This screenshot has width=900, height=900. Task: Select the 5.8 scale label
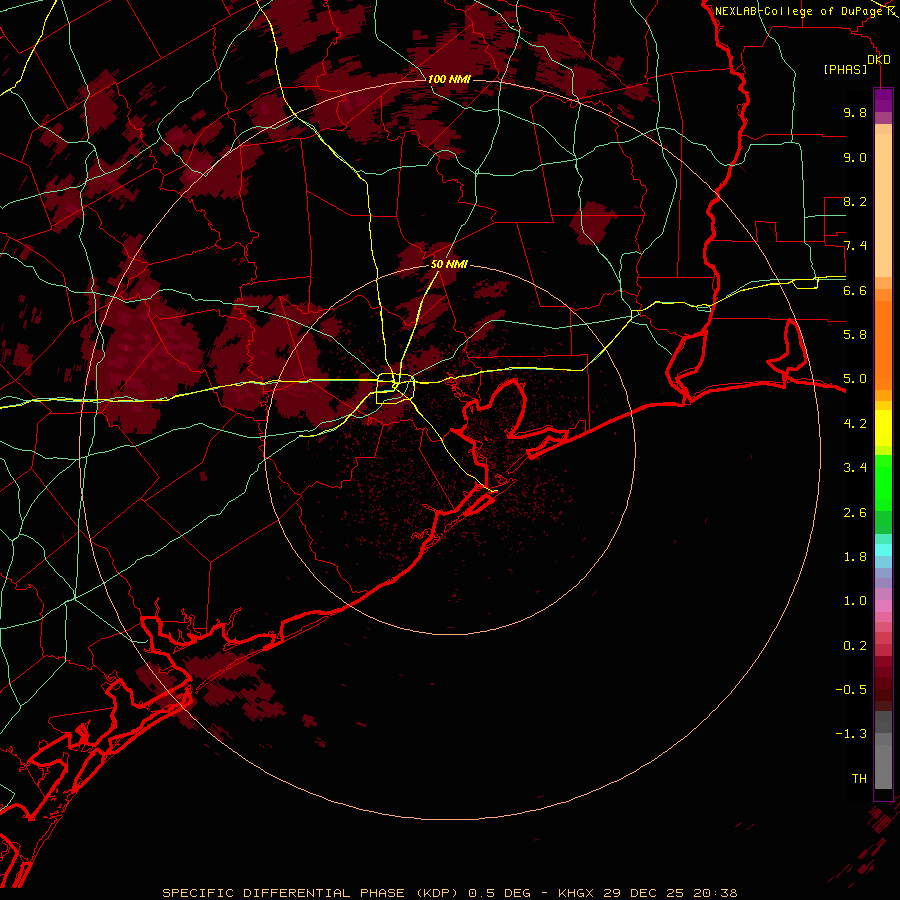pos(855,334)
